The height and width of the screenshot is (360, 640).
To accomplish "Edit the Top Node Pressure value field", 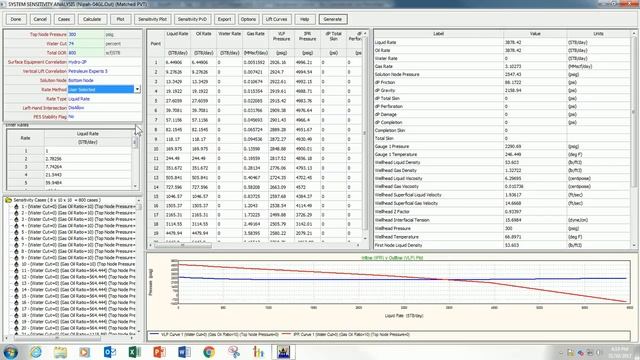I will (86, 34).
